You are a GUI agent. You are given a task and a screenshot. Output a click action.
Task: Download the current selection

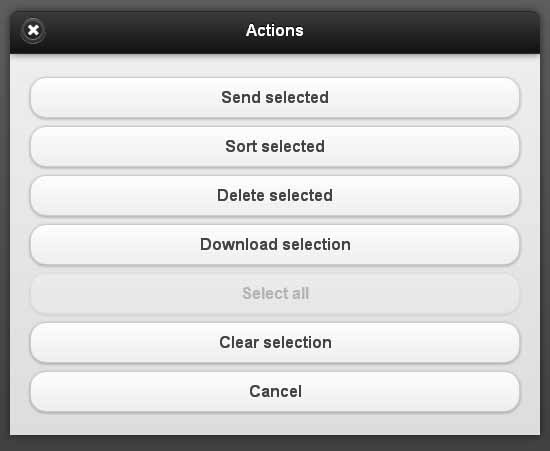[275, 245]
